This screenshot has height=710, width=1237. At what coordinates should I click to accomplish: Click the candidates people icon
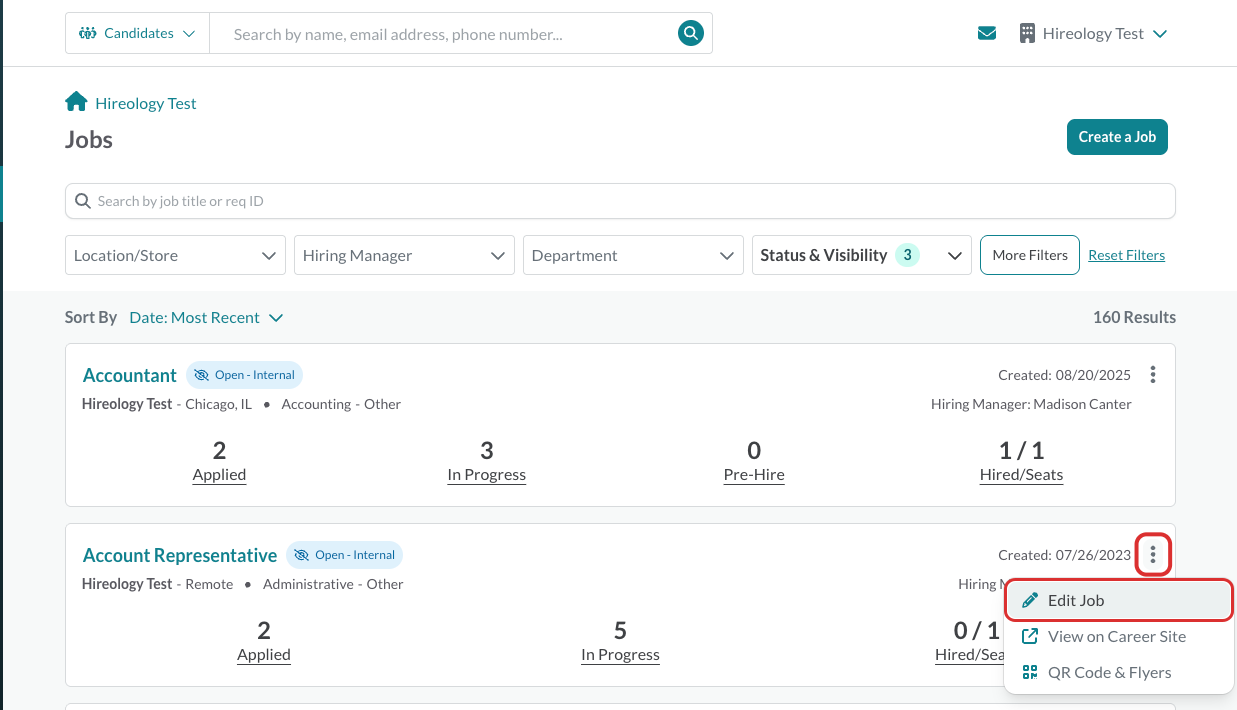coord(87,33)
